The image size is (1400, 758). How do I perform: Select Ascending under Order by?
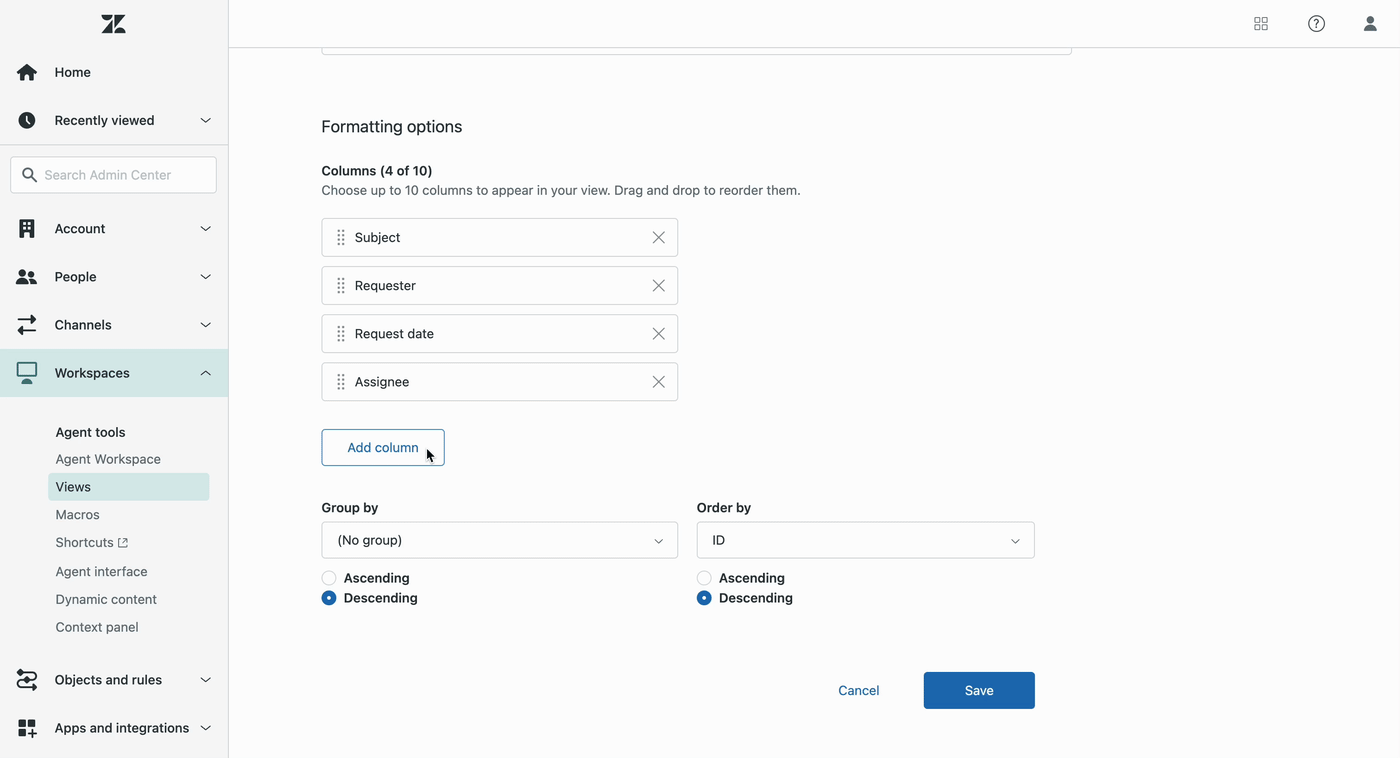pos(704,578)
